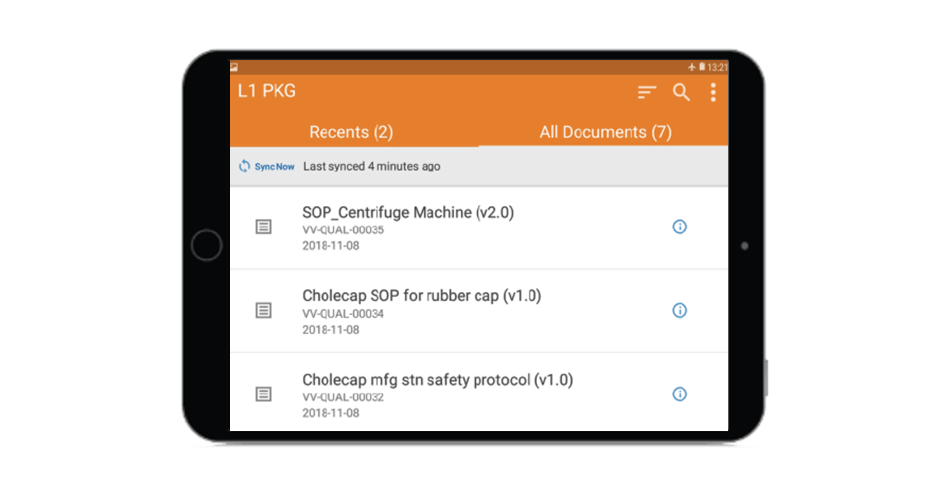Switch to the Recents (2) tab

click(x=351, y=132)
